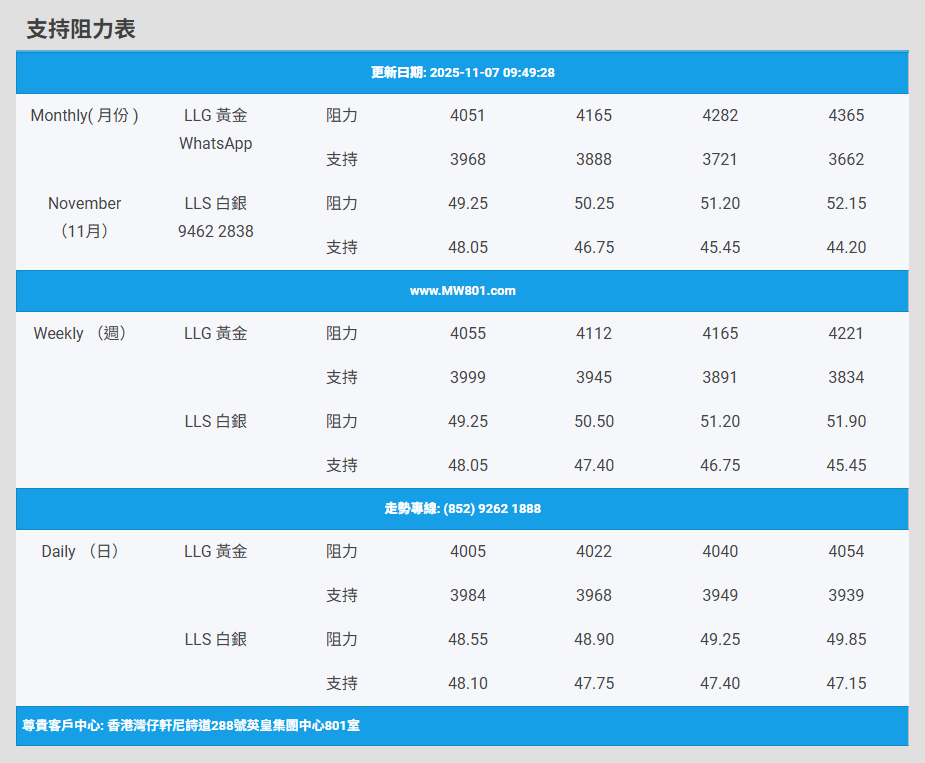Click monthly gold resistance value 4051
This screenshot has height=763, width=925.
468,115
